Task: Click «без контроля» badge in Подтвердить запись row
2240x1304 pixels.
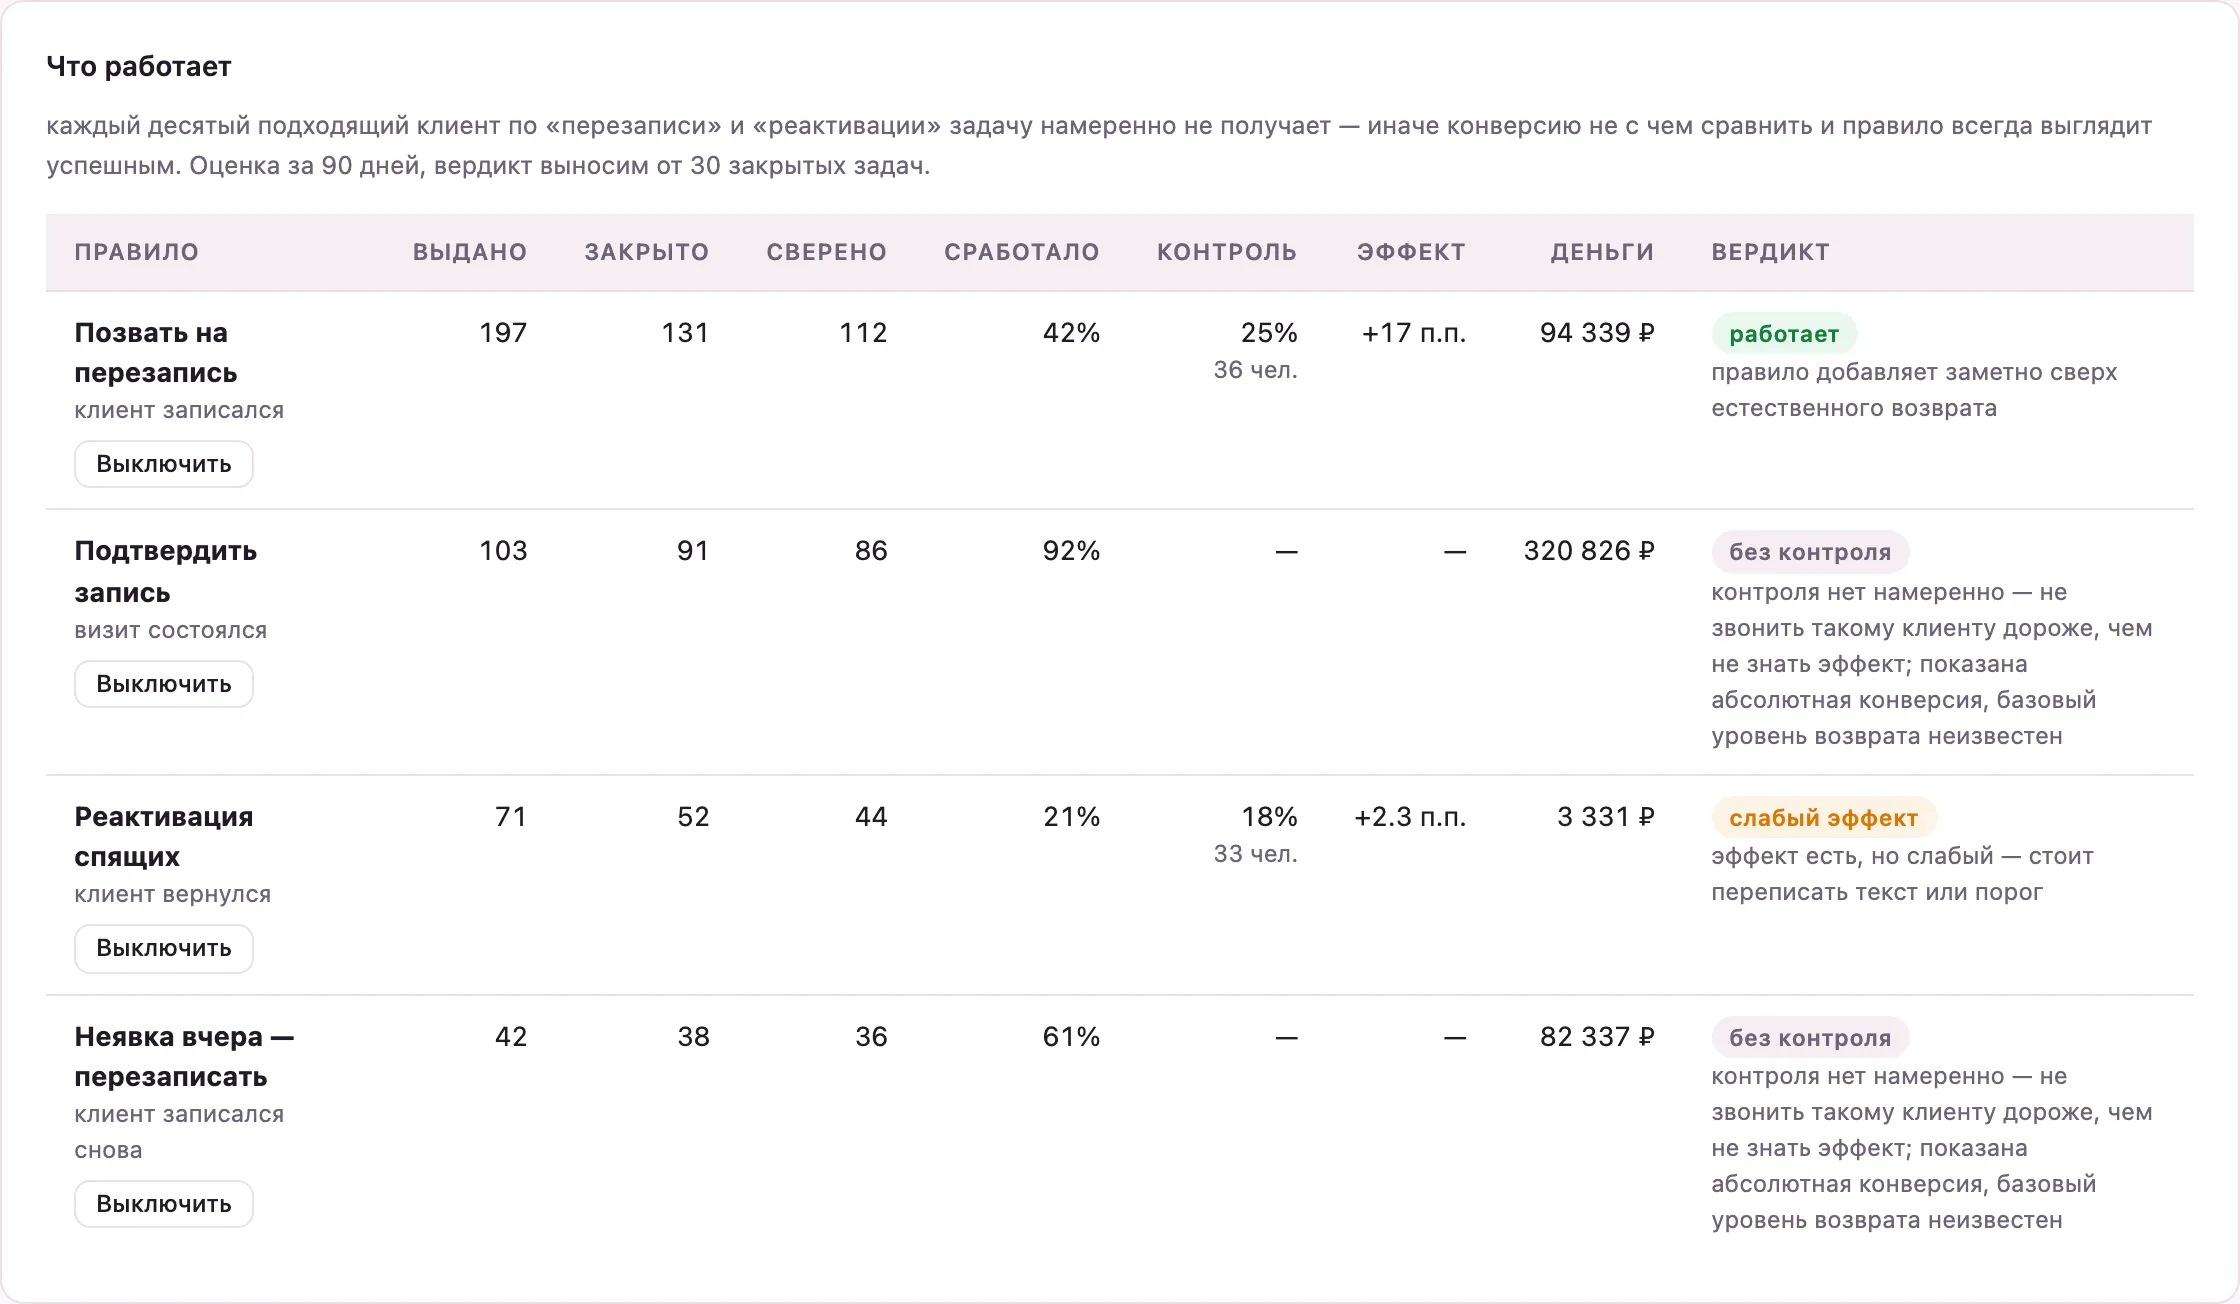Action: tap(1810, 552)
